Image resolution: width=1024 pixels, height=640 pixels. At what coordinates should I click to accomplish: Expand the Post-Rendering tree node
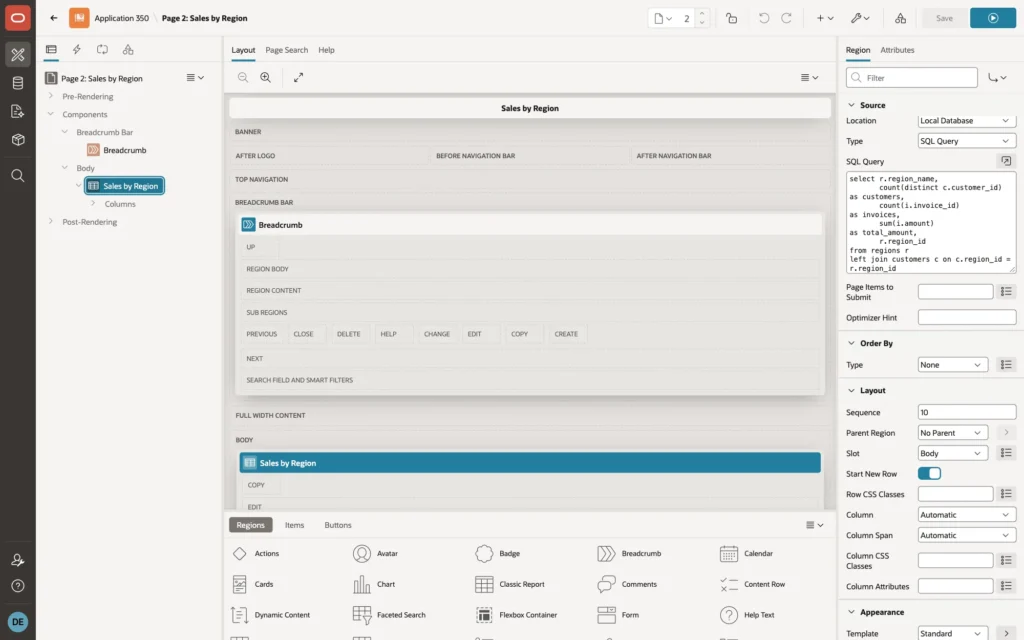51,221
